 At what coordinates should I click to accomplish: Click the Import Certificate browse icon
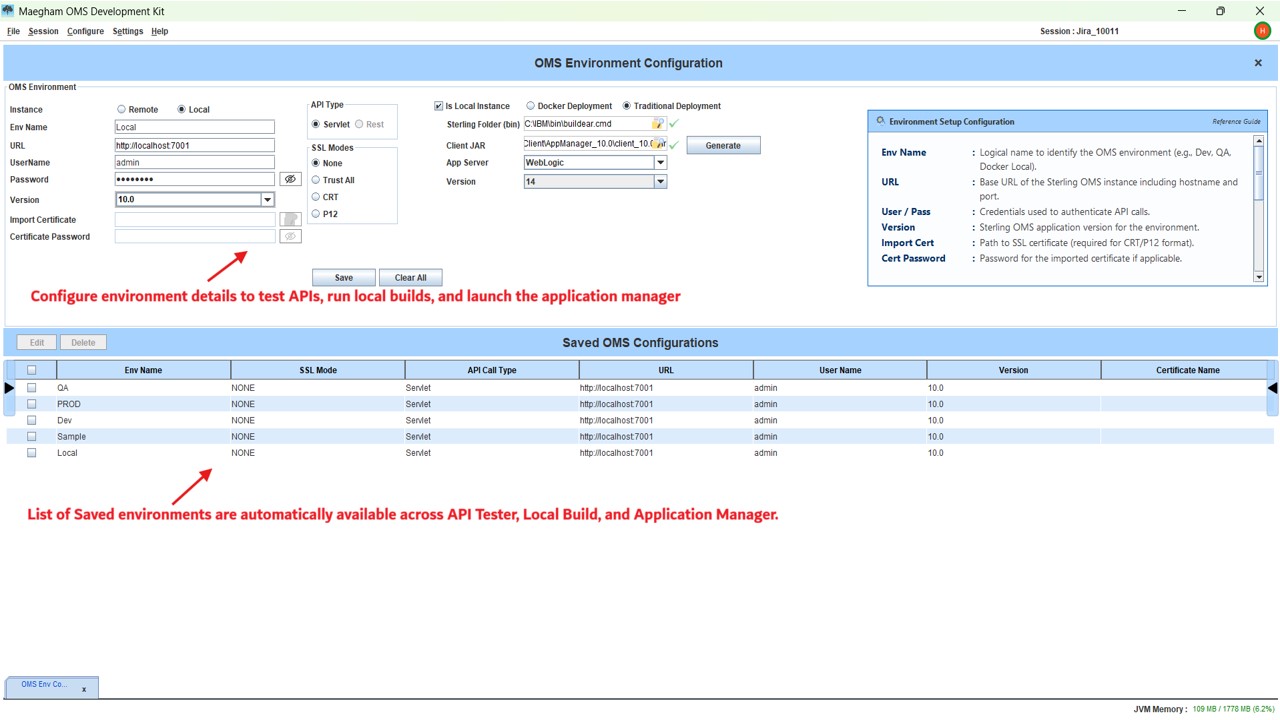(290, 218)
